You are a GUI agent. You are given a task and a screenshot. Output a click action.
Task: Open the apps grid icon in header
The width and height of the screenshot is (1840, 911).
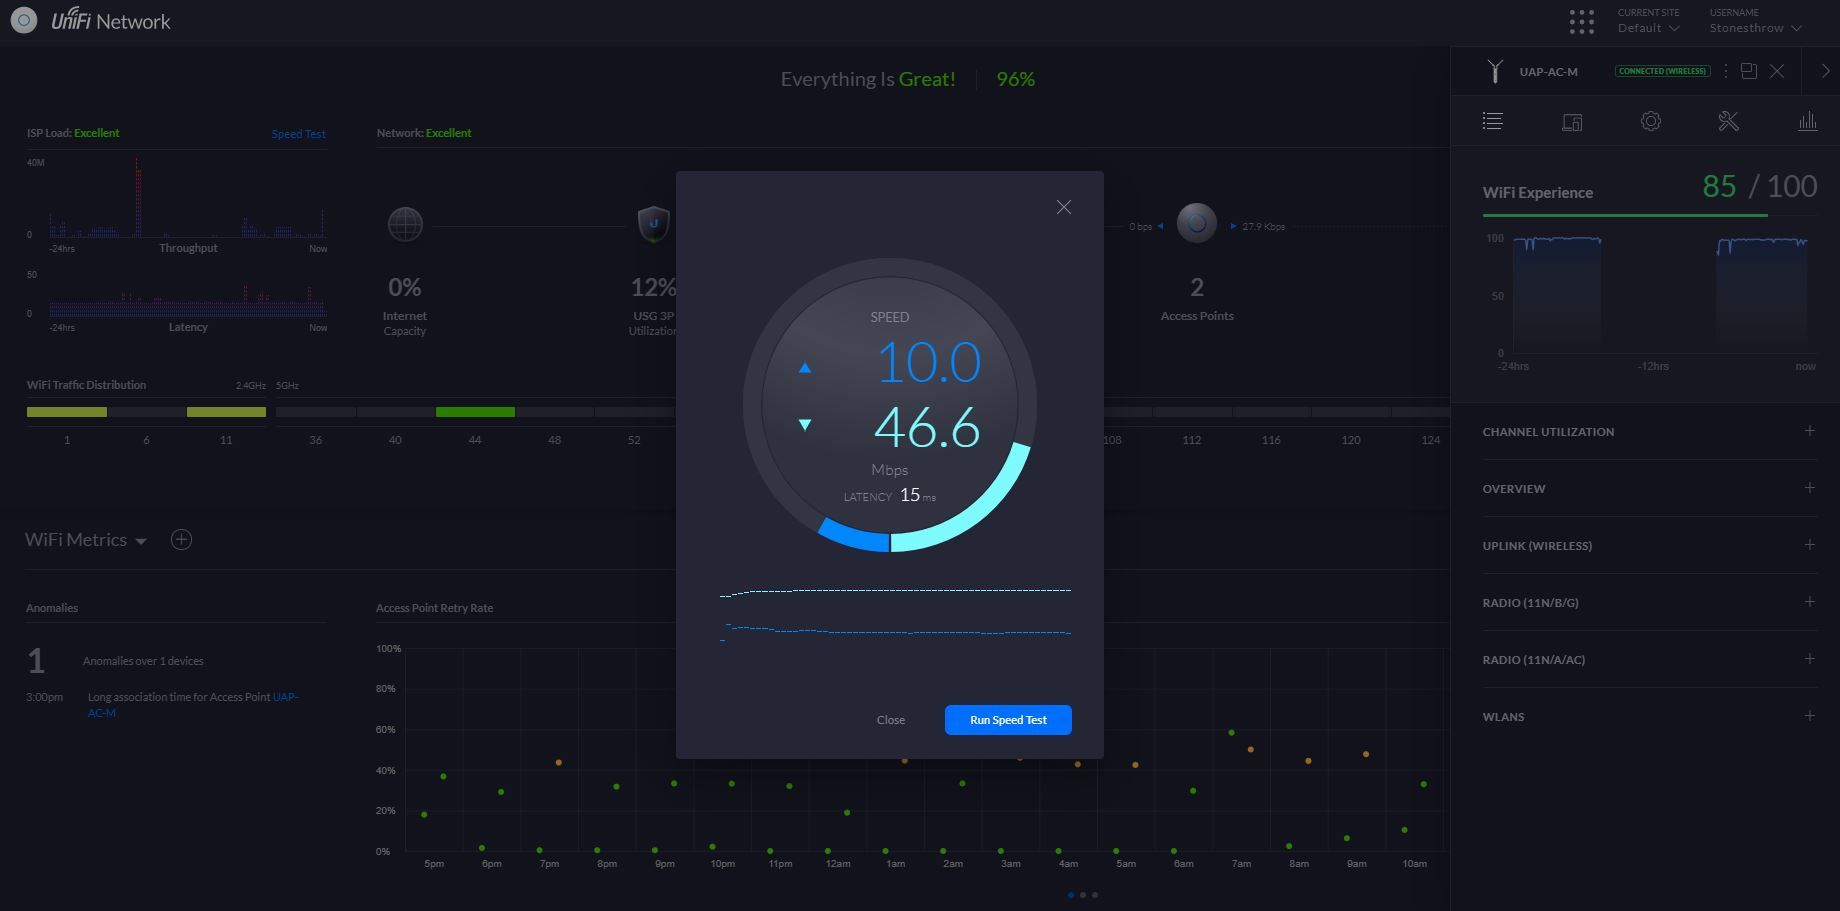click(1581, 22)
